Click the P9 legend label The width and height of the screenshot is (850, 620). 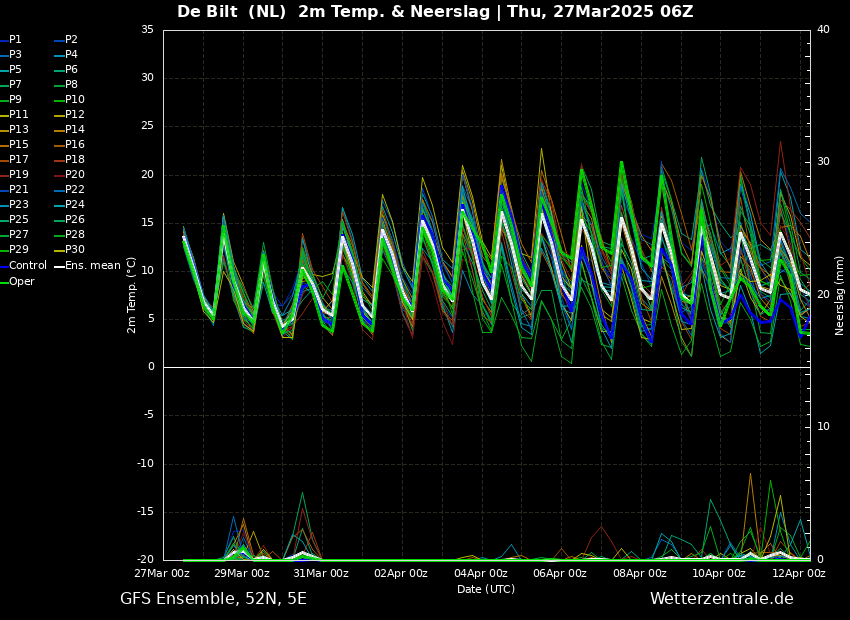click(x=15, y=100)
